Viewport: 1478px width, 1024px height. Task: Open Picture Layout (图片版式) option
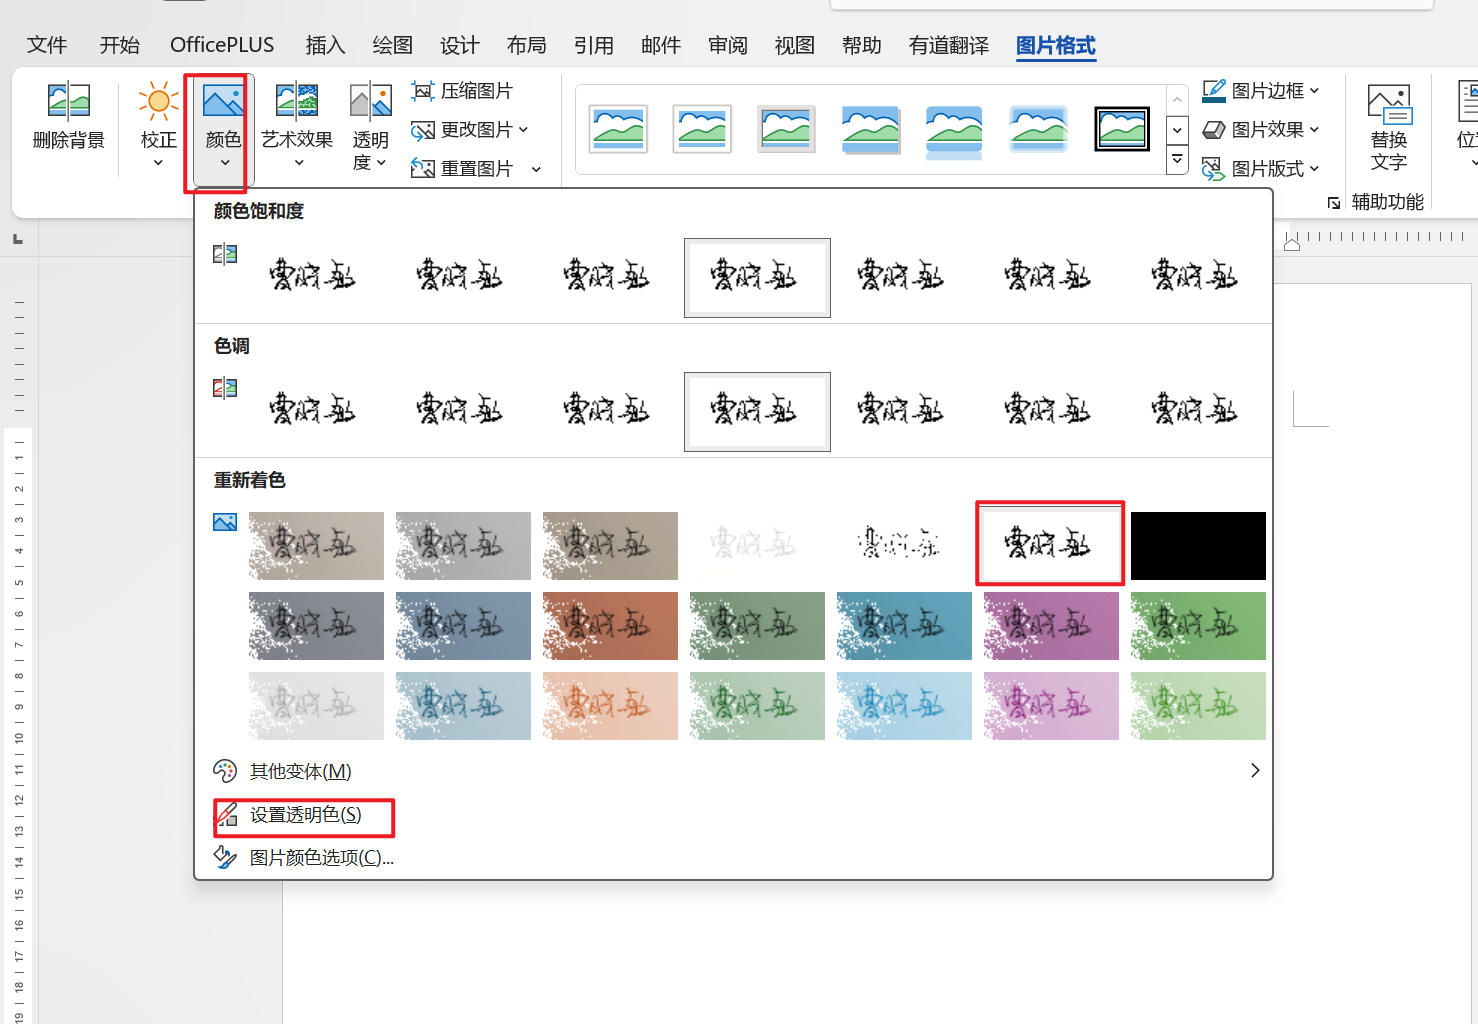(1260, 169)
